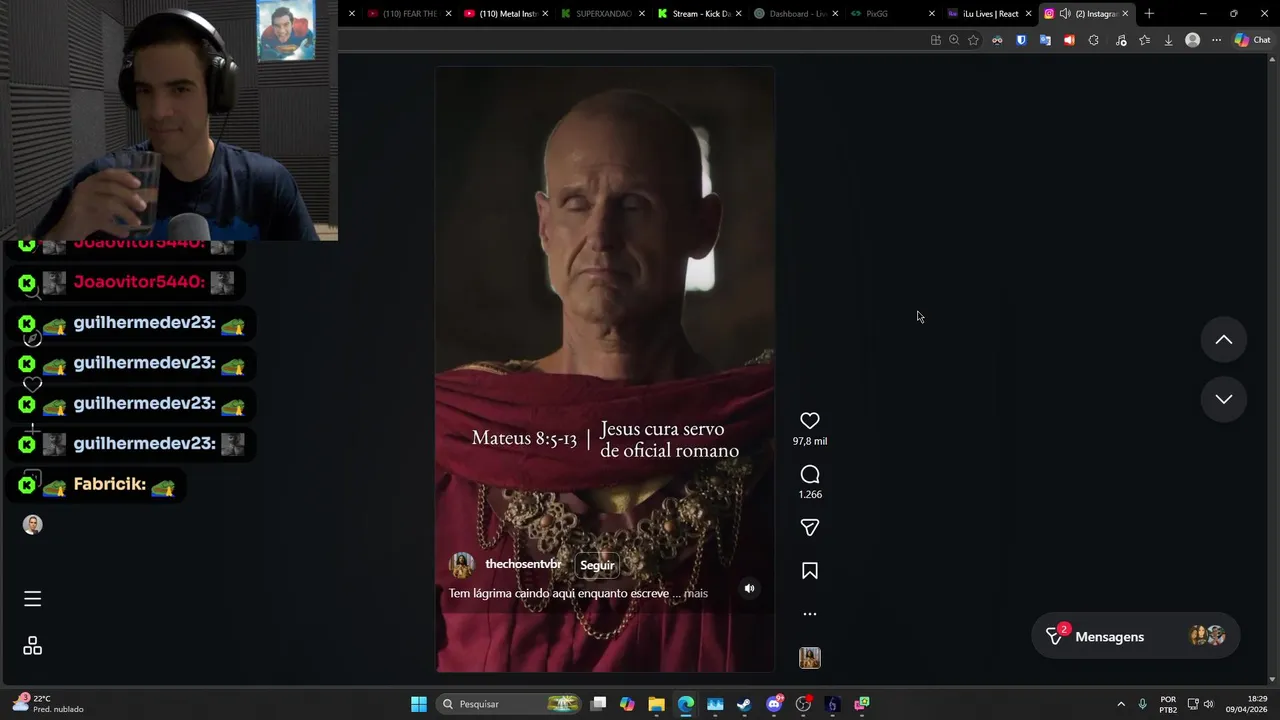1280x720 pixels.
Task: Toggle the reel's sound speaker button
Action: [749, 589]
